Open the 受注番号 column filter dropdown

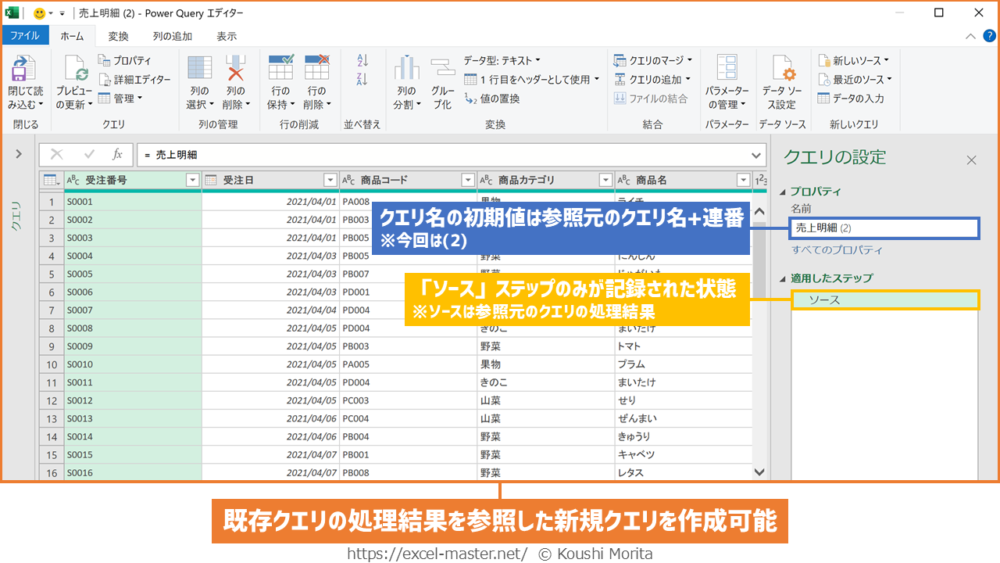click(193, 180)
